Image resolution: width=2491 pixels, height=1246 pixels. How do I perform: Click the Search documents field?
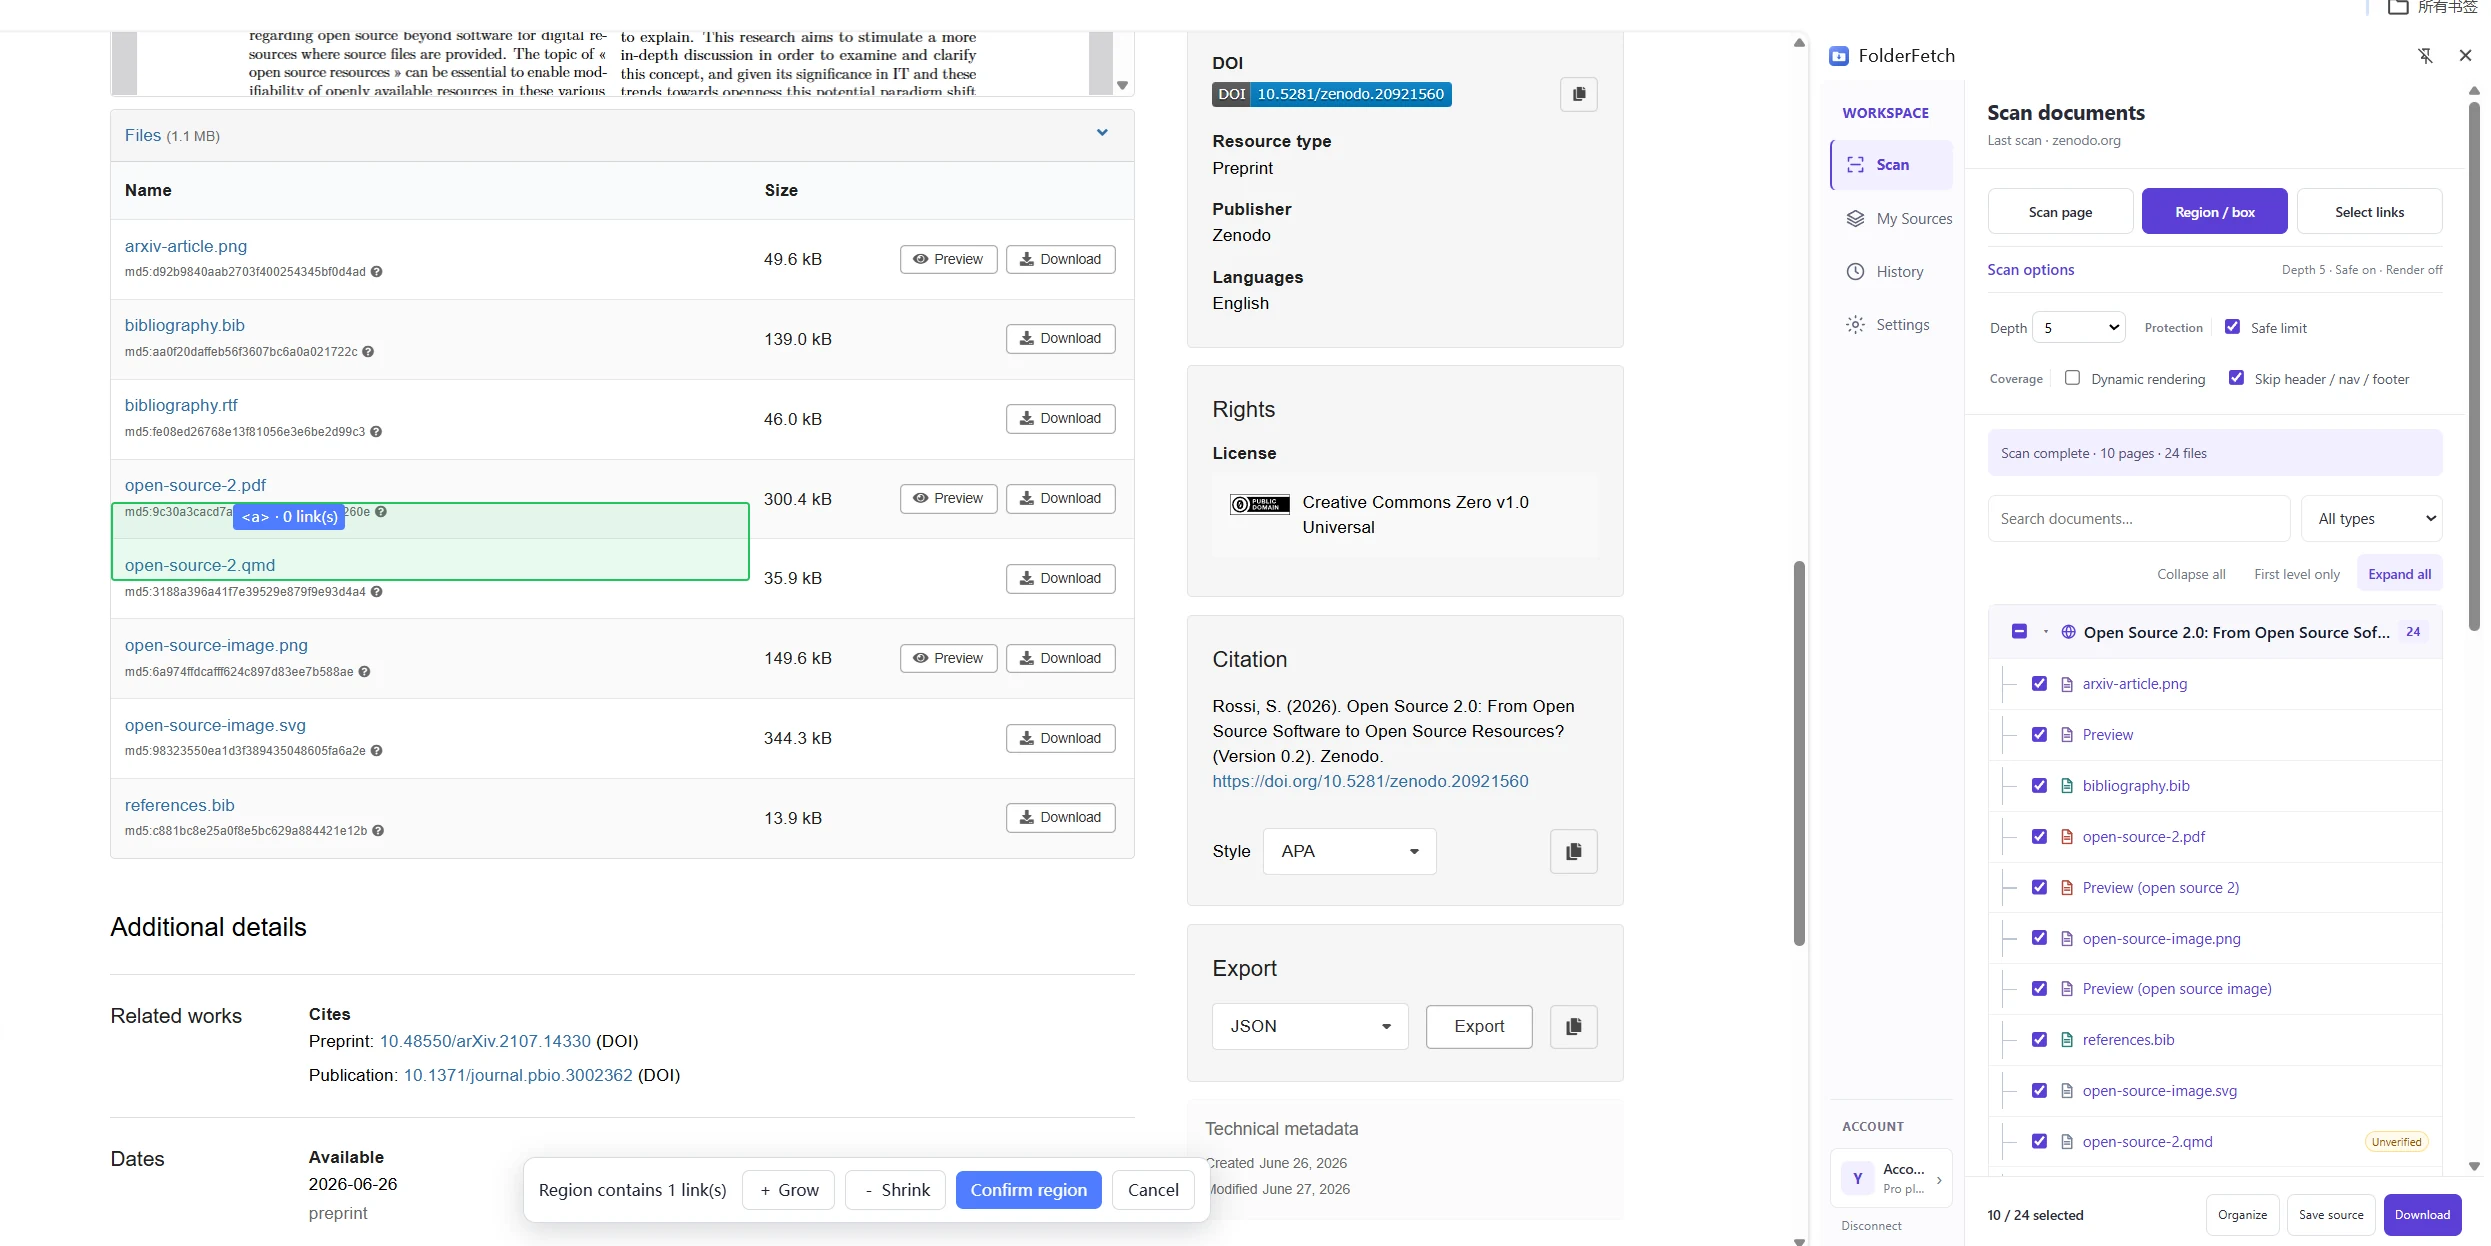(2138, 519)
